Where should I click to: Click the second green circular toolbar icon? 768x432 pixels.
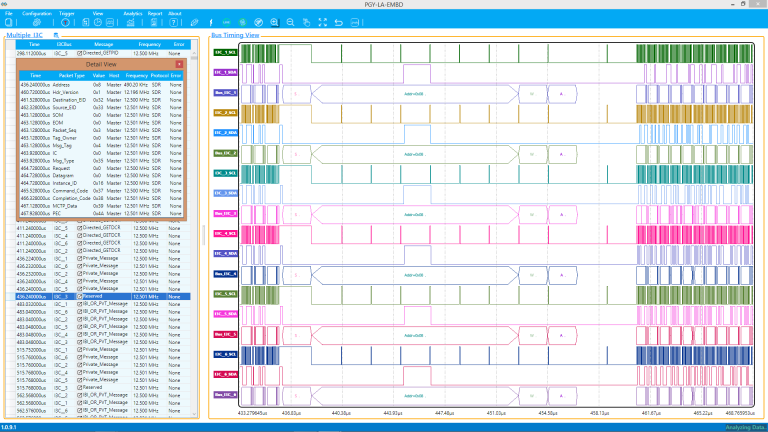tap(242, 23)
